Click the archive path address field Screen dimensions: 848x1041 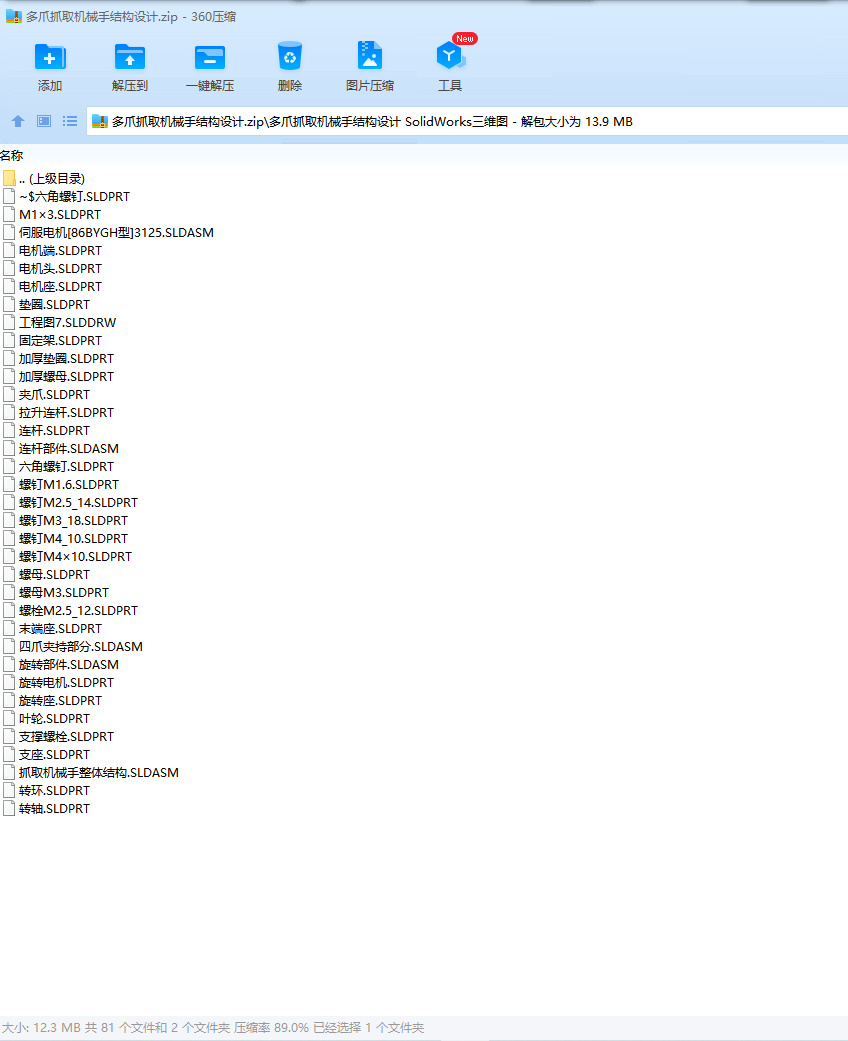pyautogui.click(x=467, y=121)
